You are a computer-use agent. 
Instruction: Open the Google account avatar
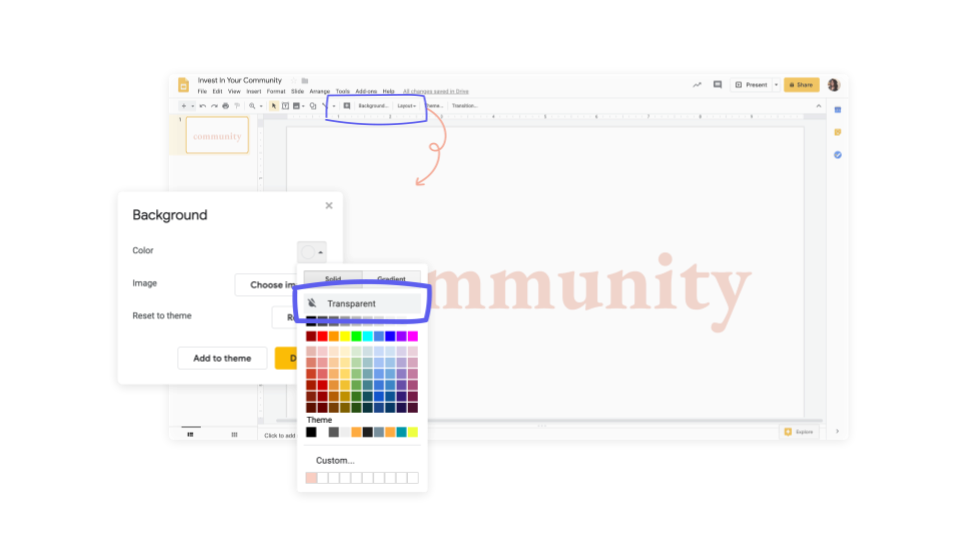(833, 84)
